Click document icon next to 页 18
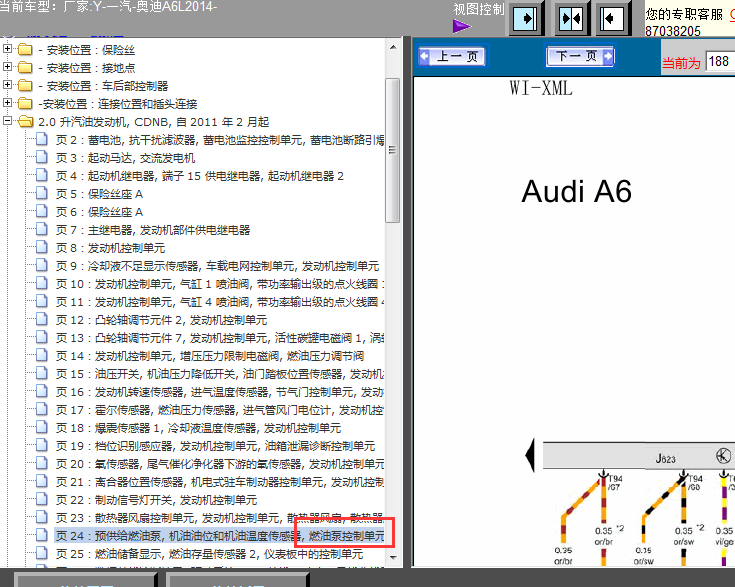The height and width of the screenshot is (587, 735). 42,427
